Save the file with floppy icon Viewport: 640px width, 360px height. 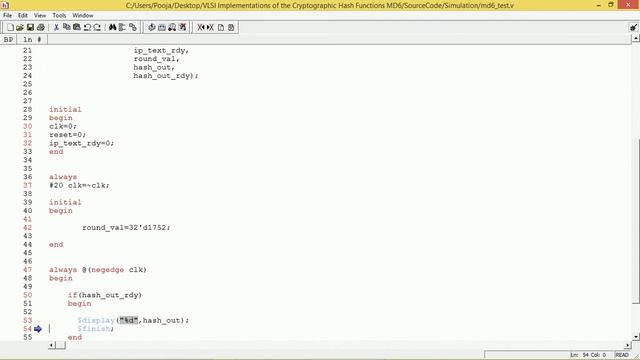click(x=30, y=27)
